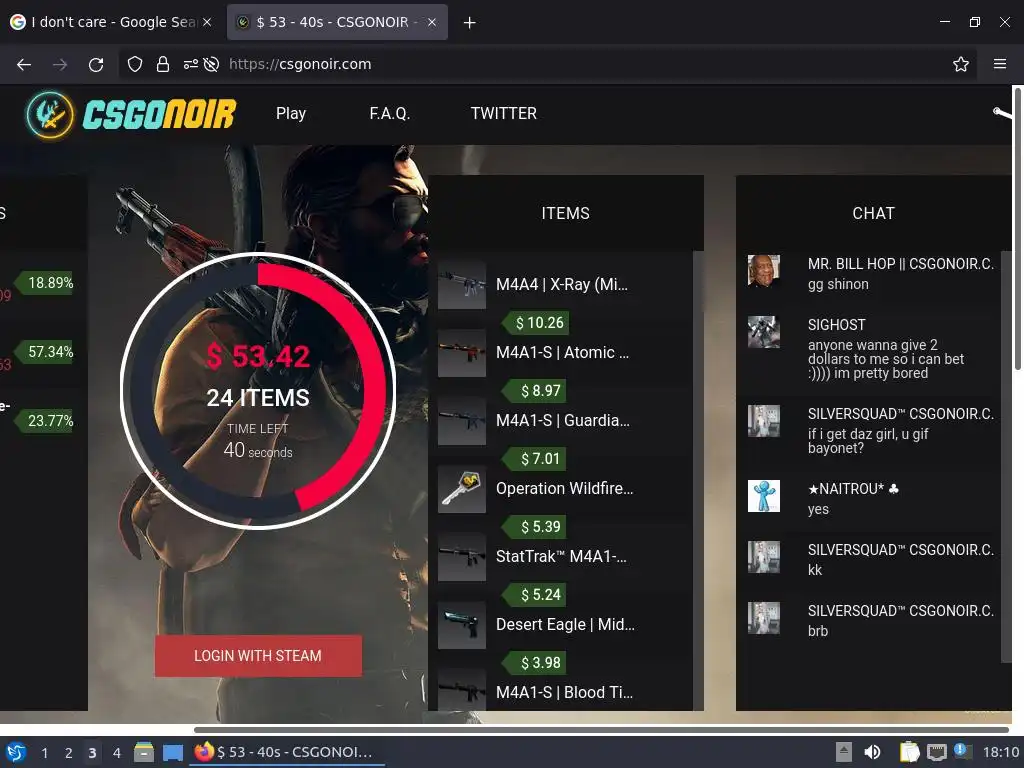Image resolution: width=1024 pixels, height=768 pixels.
Task: Click the $ 3.98 price tag
Action: 534,662
